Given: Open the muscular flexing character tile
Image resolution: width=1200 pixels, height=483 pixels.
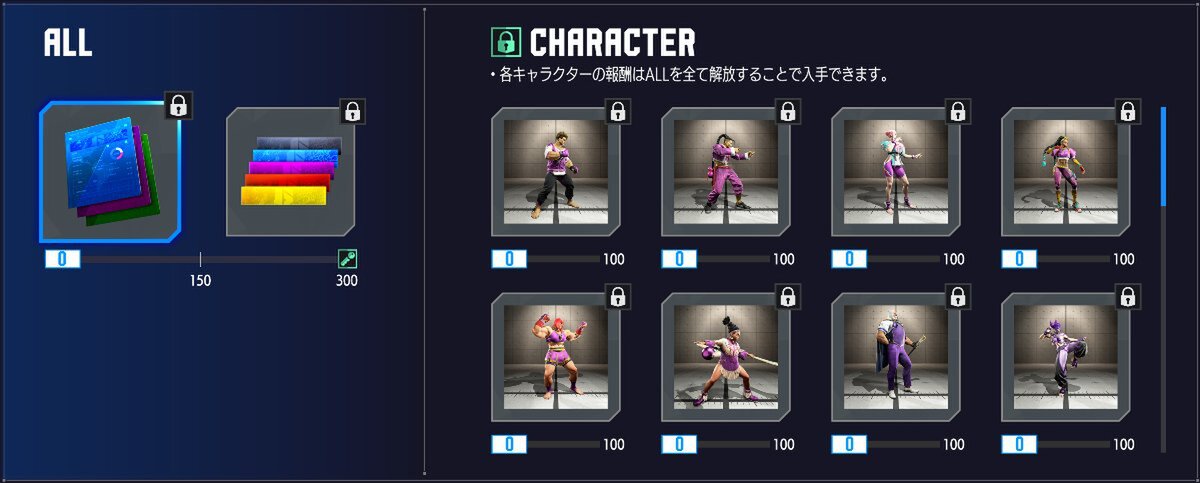Looking at the screenshot, I should point(557,357).
